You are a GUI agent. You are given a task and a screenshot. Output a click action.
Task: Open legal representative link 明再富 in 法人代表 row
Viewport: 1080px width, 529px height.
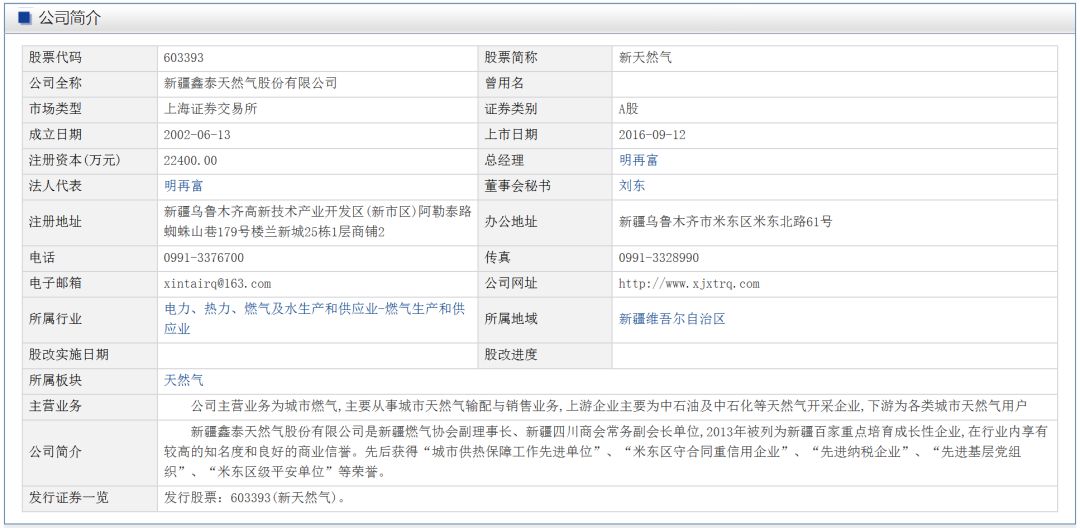184,186
